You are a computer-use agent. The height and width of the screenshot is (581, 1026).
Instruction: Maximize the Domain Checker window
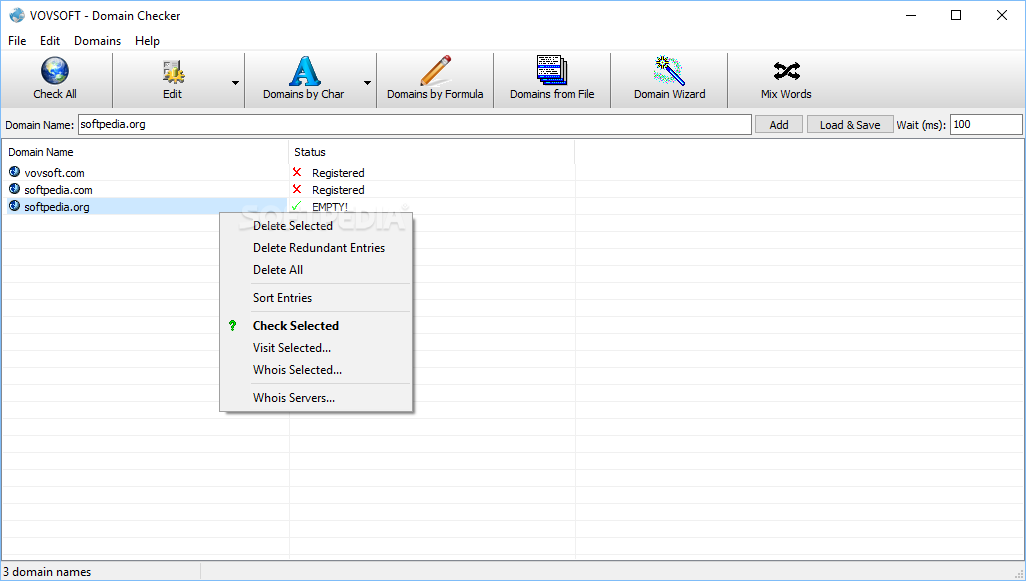[956, 15]
